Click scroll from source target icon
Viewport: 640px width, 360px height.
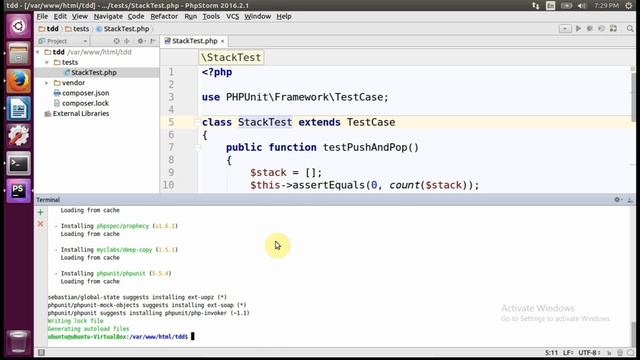click(x=117, y=41)
